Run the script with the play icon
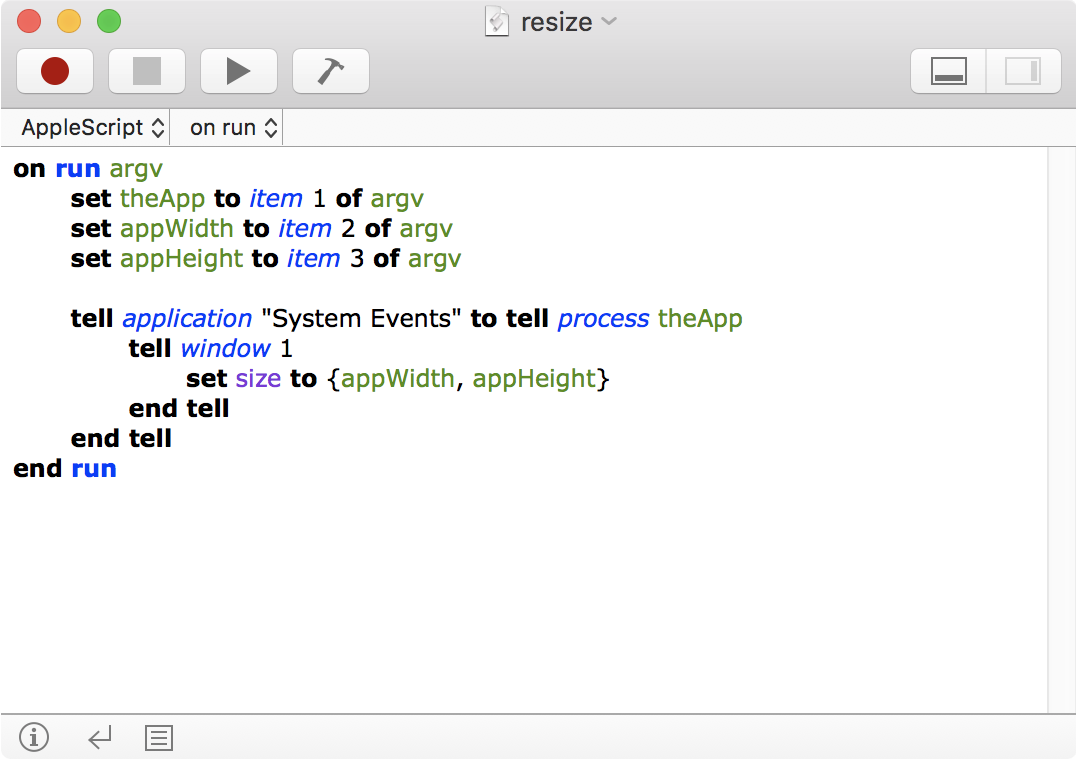The height and width of the screenshot is (760, 1076). (x=238, y=71)
